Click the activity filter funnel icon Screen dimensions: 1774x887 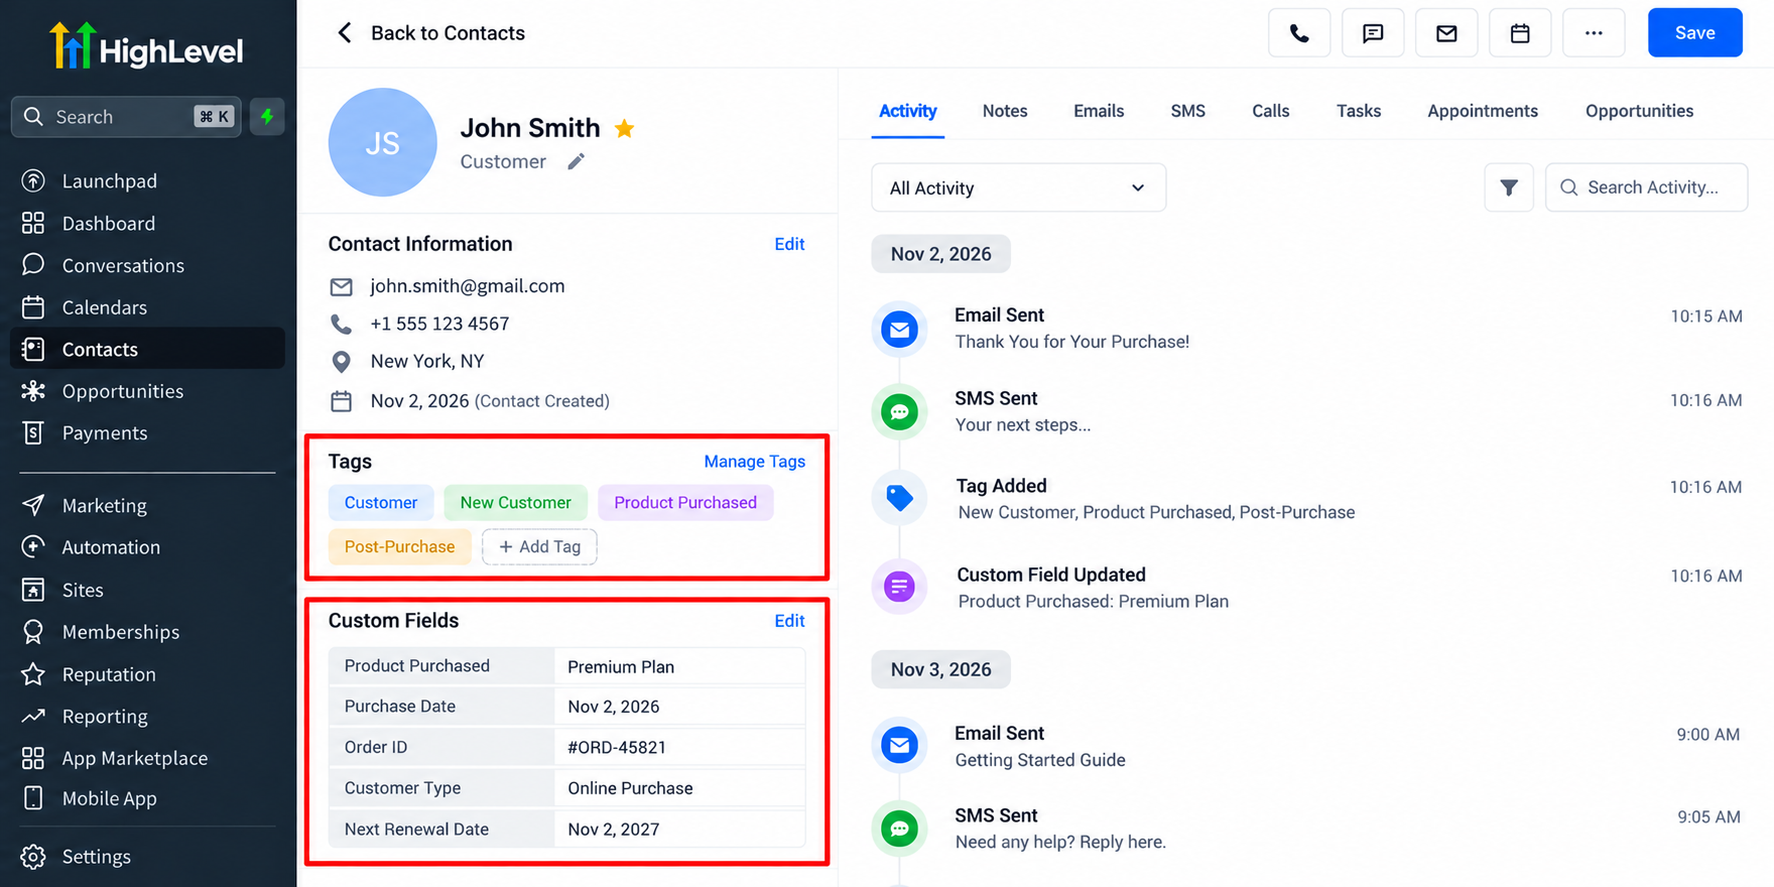coord(1509,187)
